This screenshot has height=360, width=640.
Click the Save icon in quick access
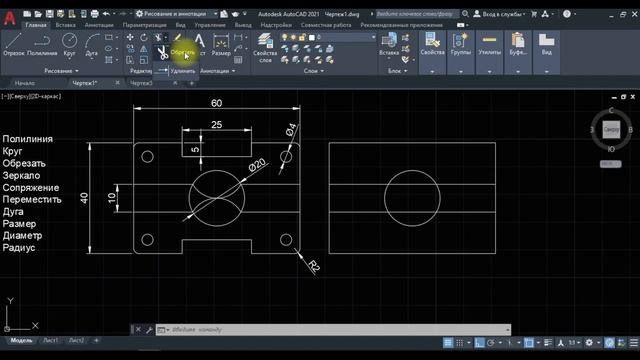(49, 14)
